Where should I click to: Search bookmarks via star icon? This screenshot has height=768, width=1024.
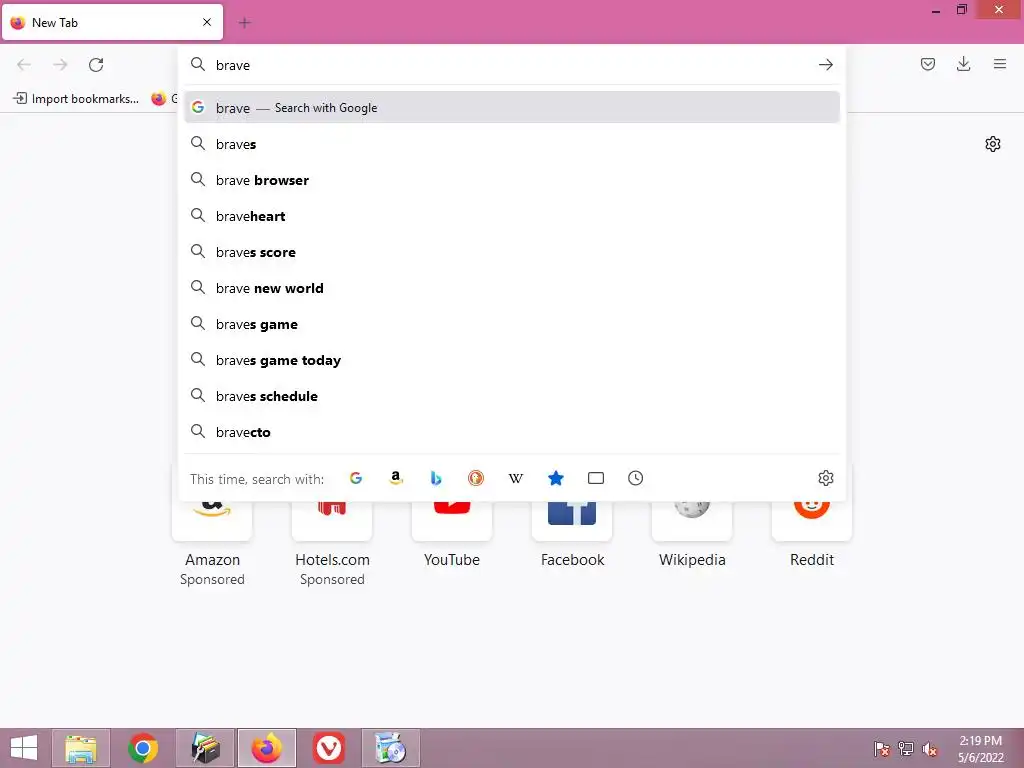click(556, 478)
